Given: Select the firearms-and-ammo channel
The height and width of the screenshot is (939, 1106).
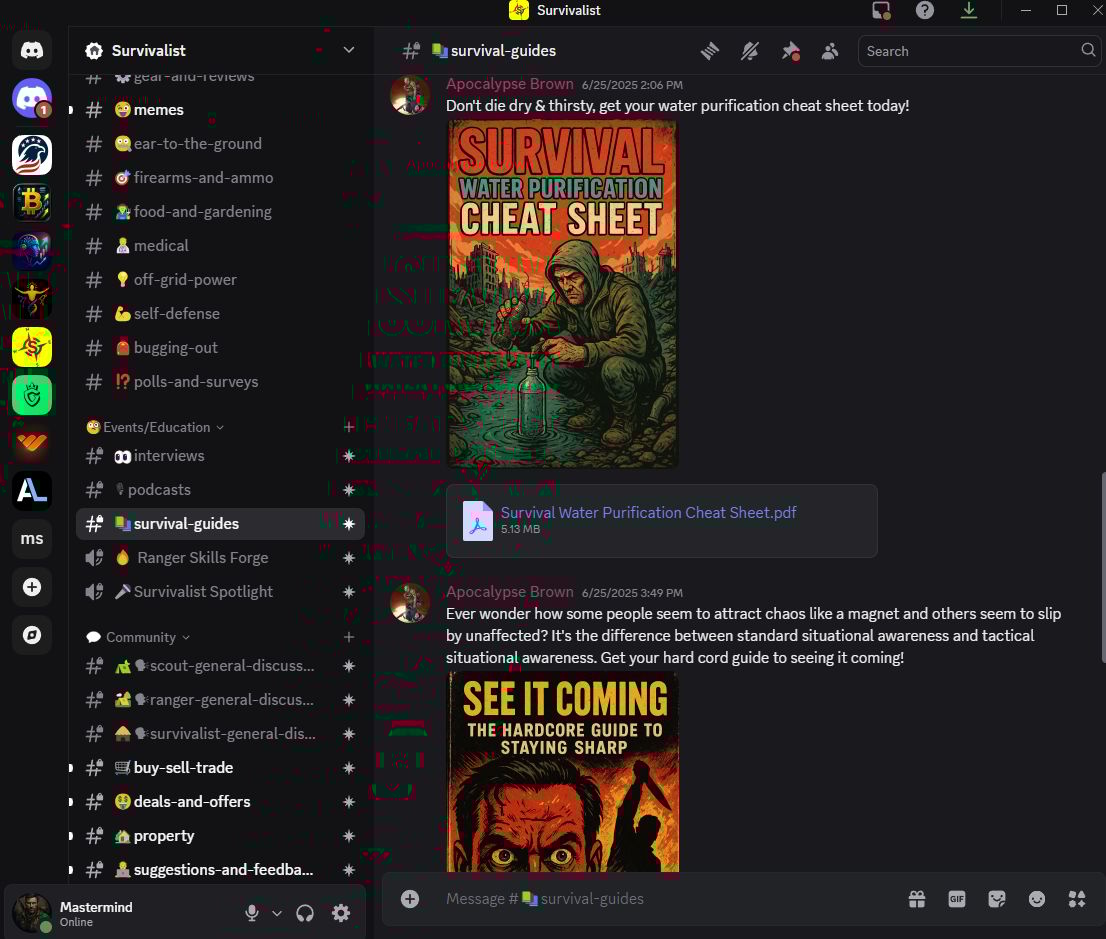Looking at the screenshot, I should [x=220, y=177].
